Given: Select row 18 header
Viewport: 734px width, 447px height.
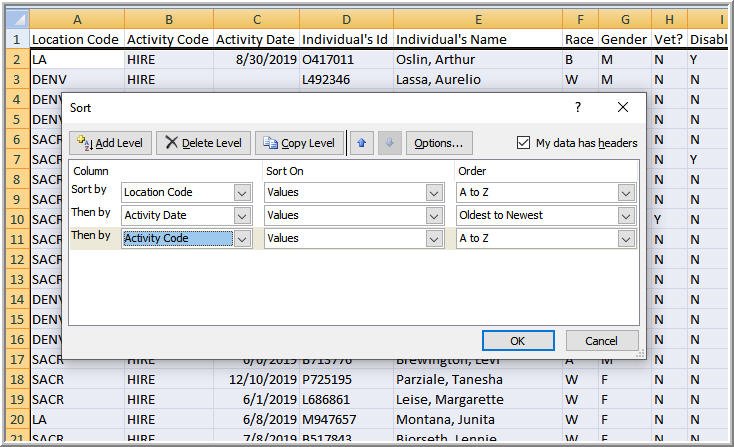Looking at the screenshot, I should [18, 379].
